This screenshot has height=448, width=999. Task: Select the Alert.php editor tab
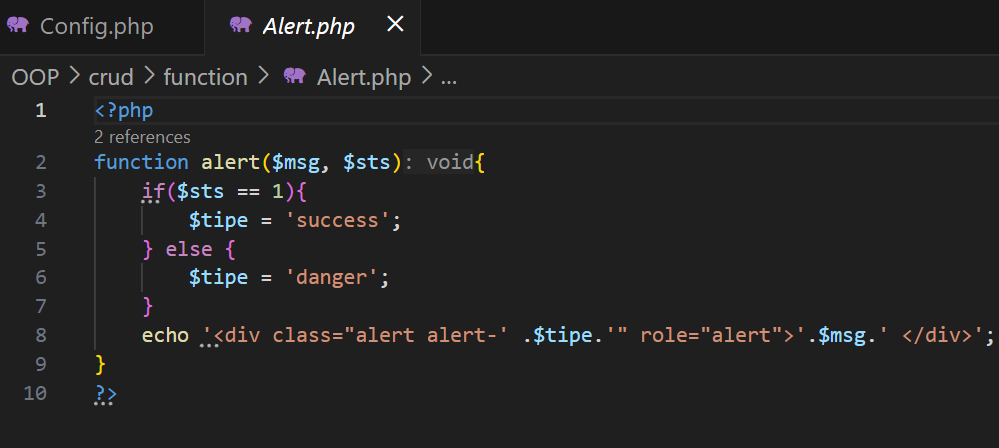(308, 26)
